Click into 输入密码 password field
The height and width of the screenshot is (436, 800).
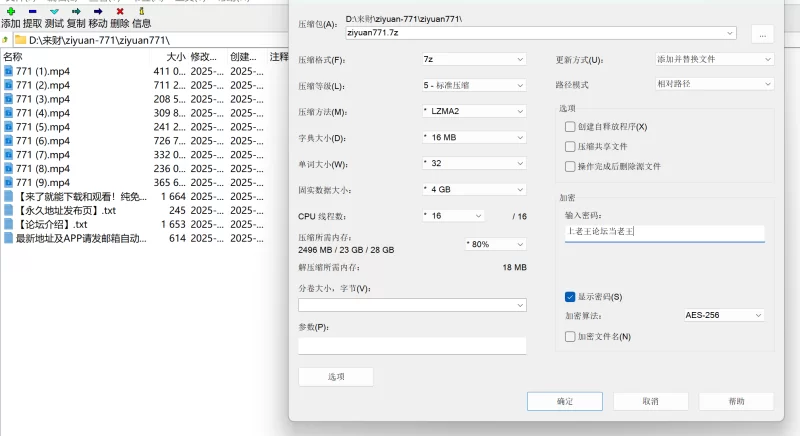(664, 232)
